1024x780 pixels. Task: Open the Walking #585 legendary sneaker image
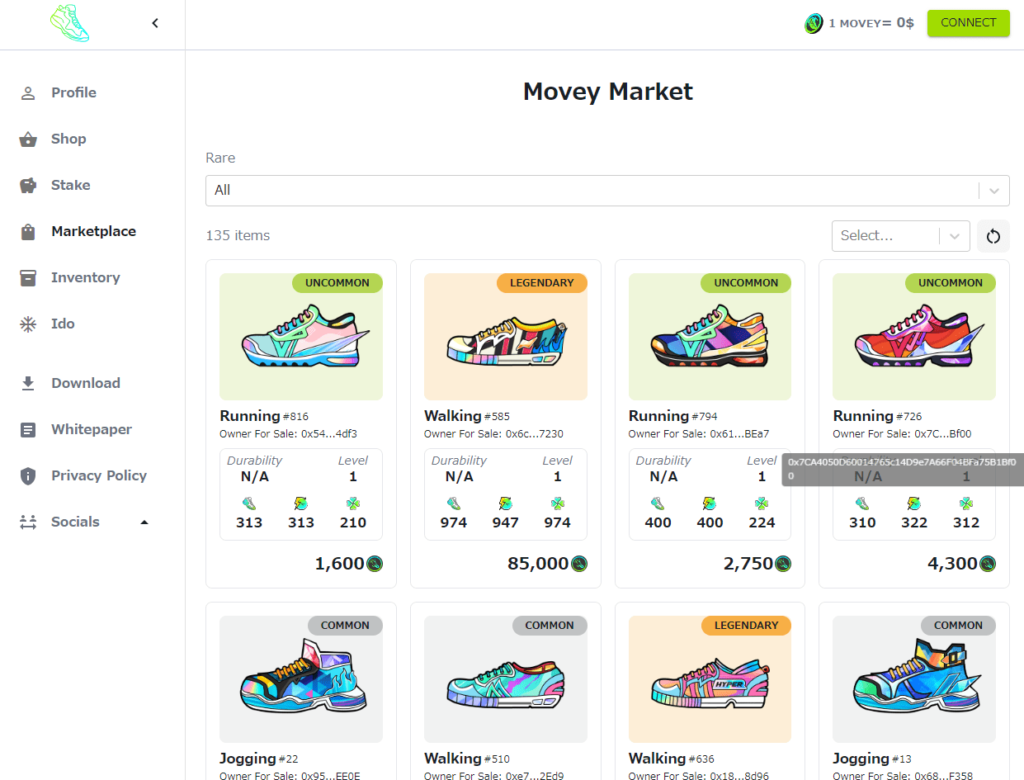[x=505, y=336]
